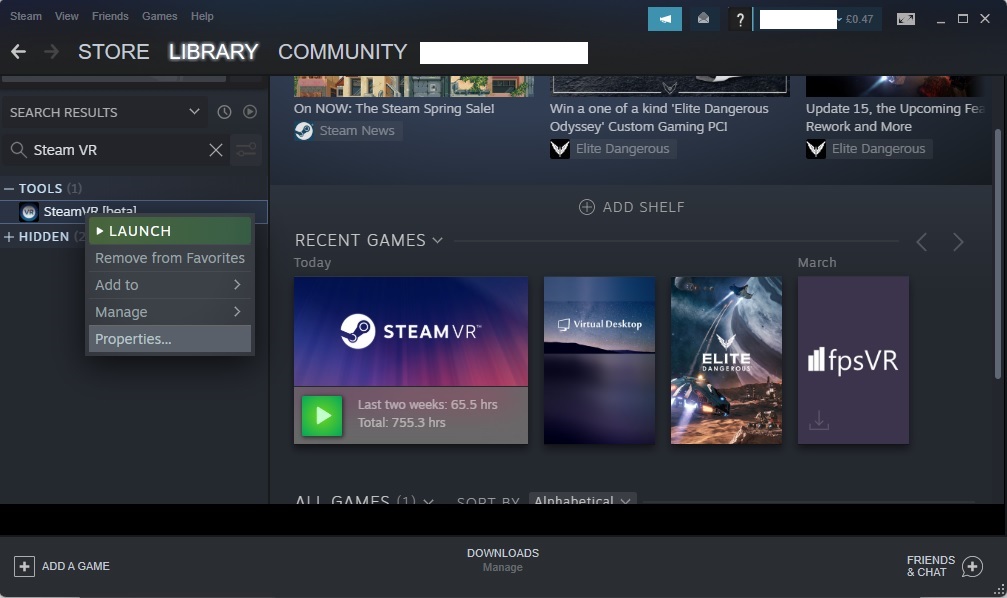Click the green play button for SteamVR
The width and height of the screenshot is (1007, 598).
coord(322,416)
